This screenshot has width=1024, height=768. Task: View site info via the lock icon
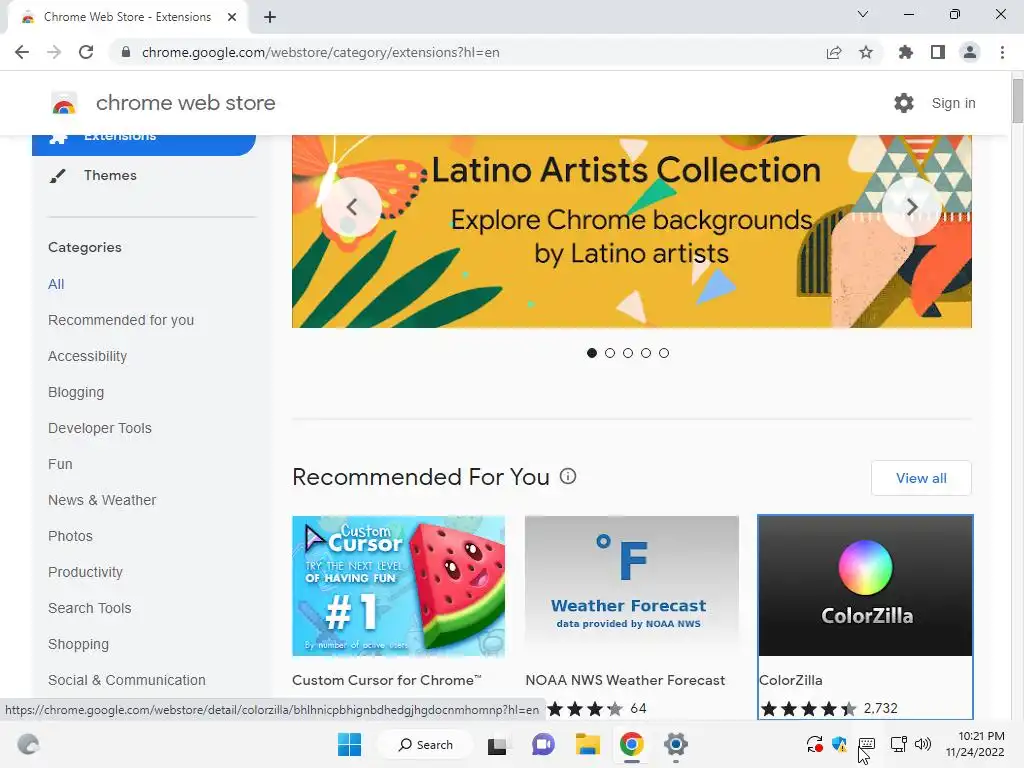[126, 52]
